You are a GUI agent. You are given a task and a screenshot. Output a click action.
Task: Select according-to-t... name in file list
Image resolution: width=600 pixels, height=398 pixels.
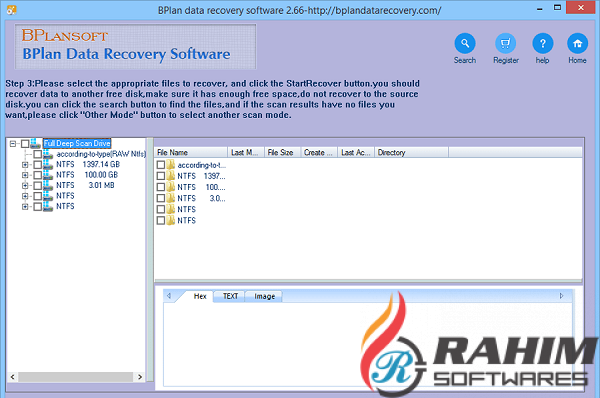[x=202, y=165]
